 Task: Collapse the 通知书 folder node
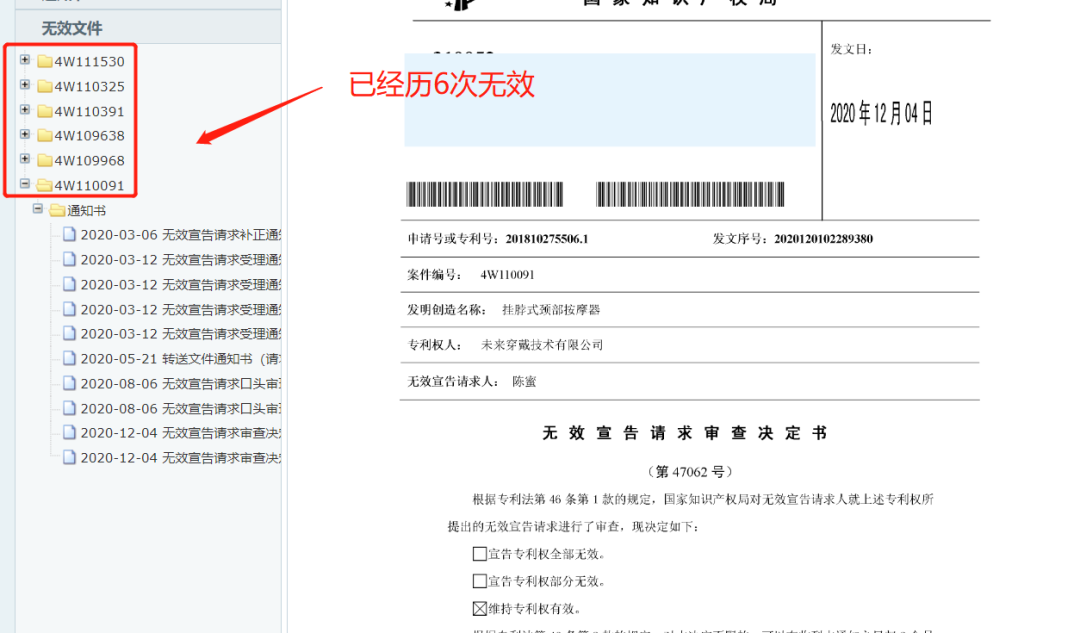pyautogui.click(x=38, y=210)
